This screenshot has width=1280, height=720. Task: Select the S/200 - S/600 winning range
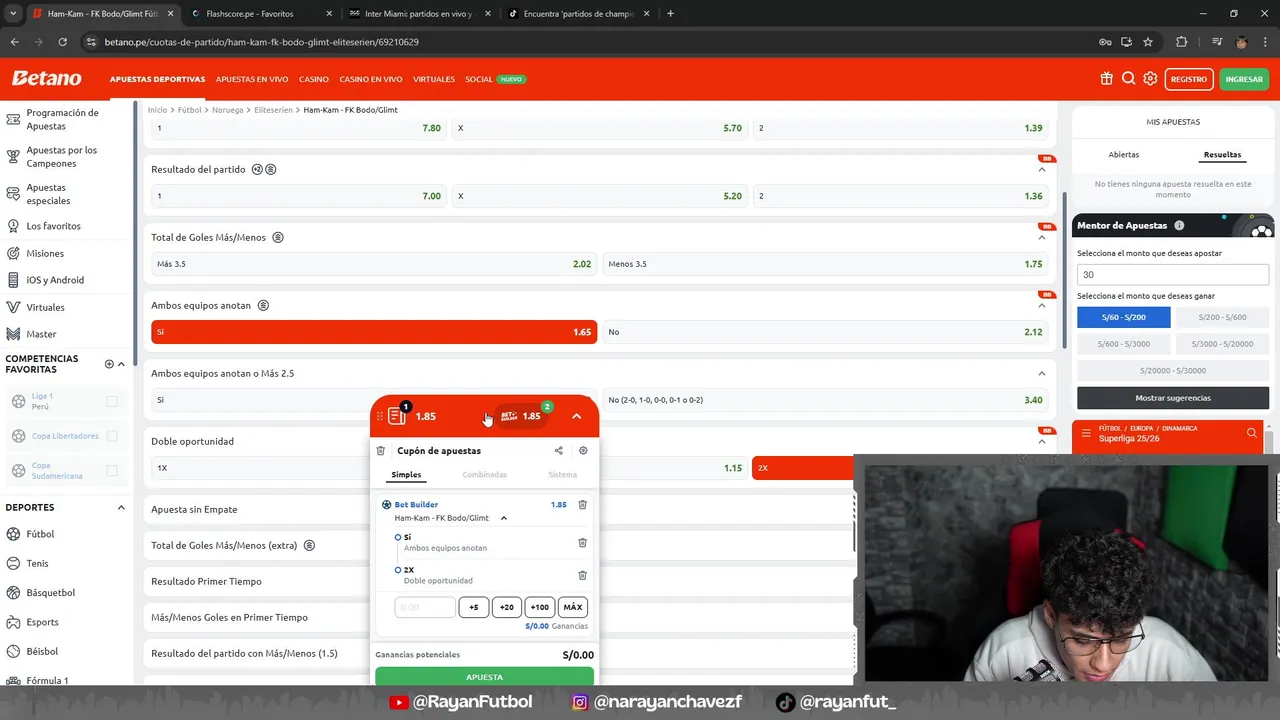(1222, 317)
